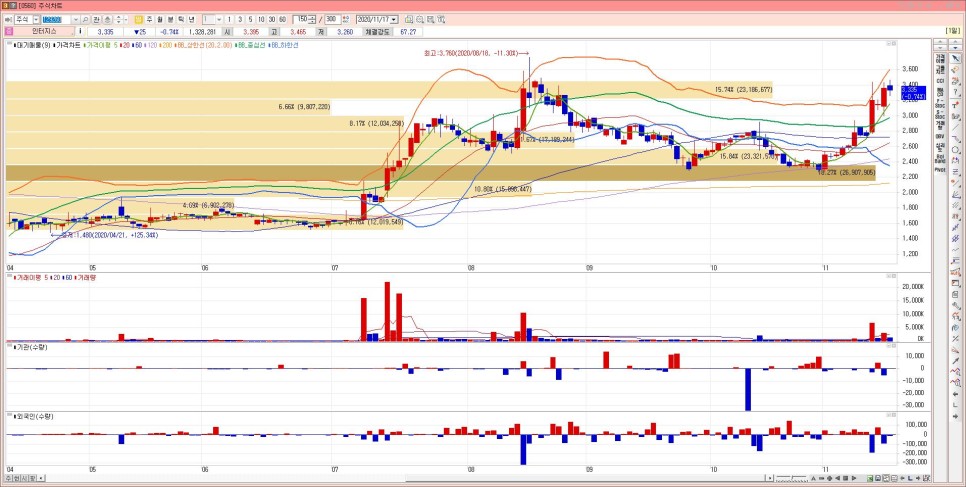This screenshot has width=966, height=487.
Task: Open the Bol Band indicator shortcut
Action: [x=940, y=159]
